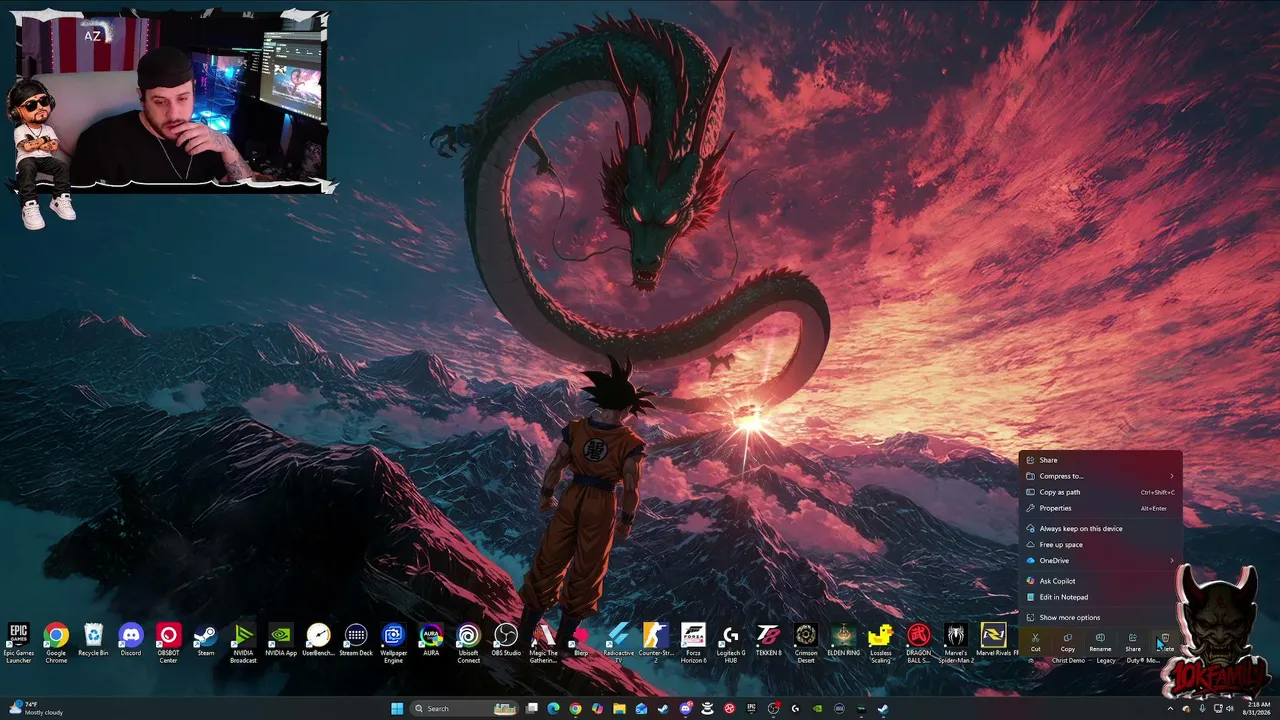Expand the Compress to submenu

pyautogui.click(x=1100, y=476)
